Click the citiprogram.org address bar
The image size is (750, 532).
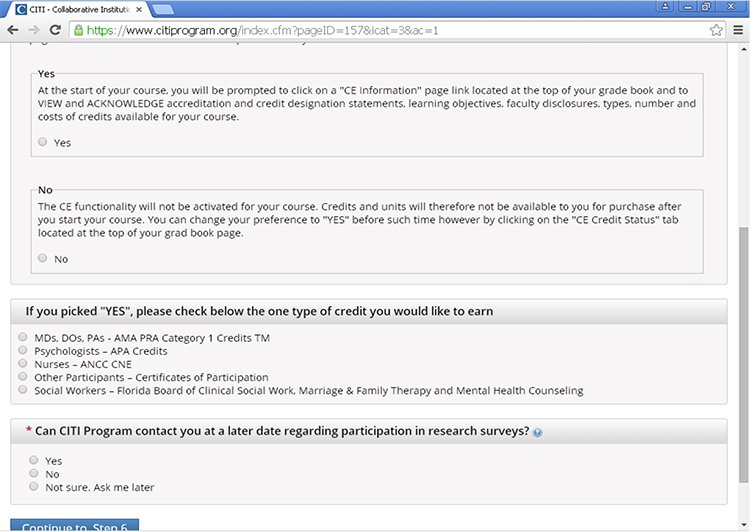(392, 30)
